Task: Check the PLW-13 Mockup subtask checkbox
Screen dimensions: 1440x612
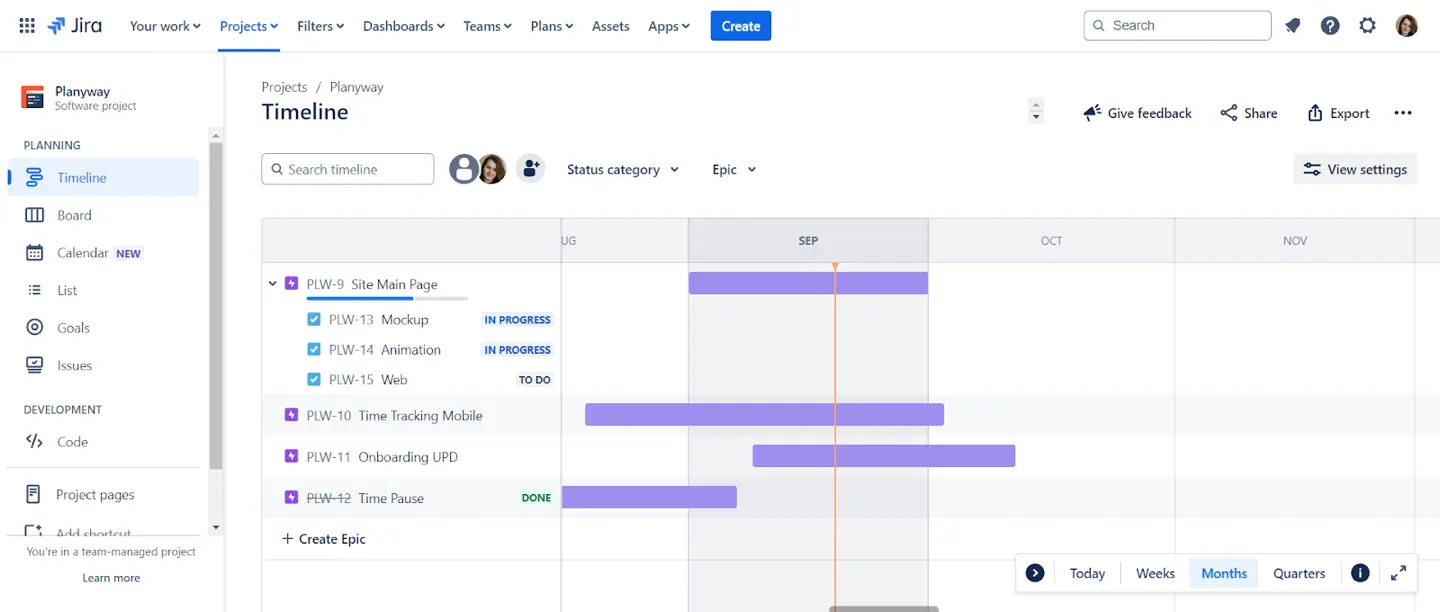Action: pos(314,319)
